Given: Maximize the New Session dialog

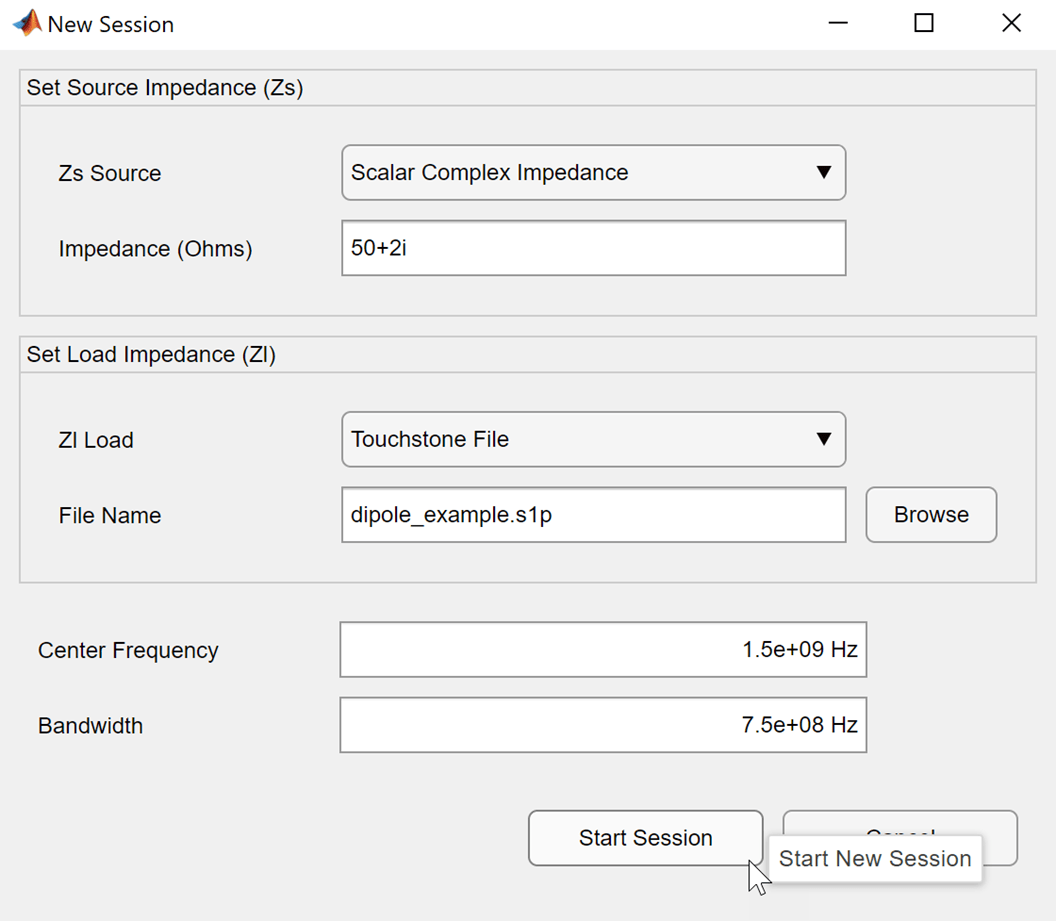Looking at the screenshot, I should [x=923, y=24].
